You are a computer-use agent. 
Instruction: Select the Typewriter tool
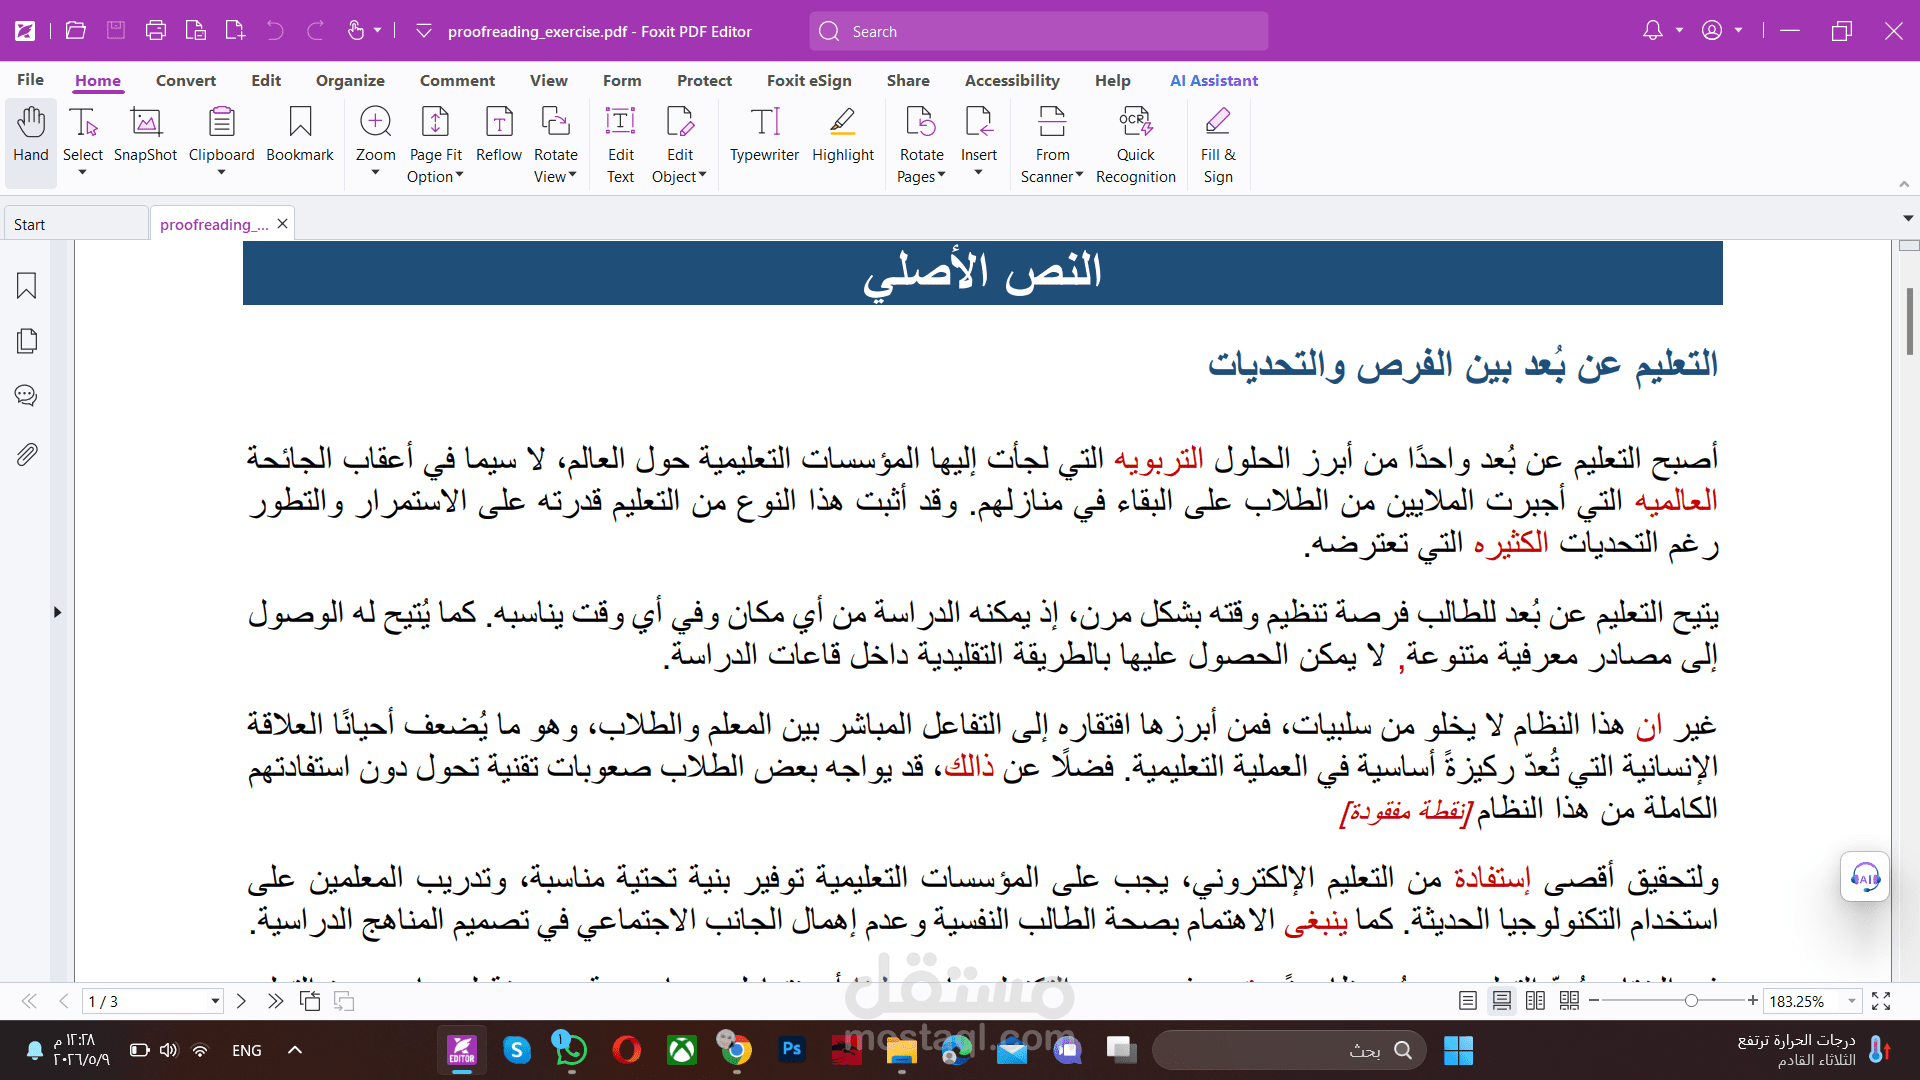pyautogui.click(x=764, y=135)
